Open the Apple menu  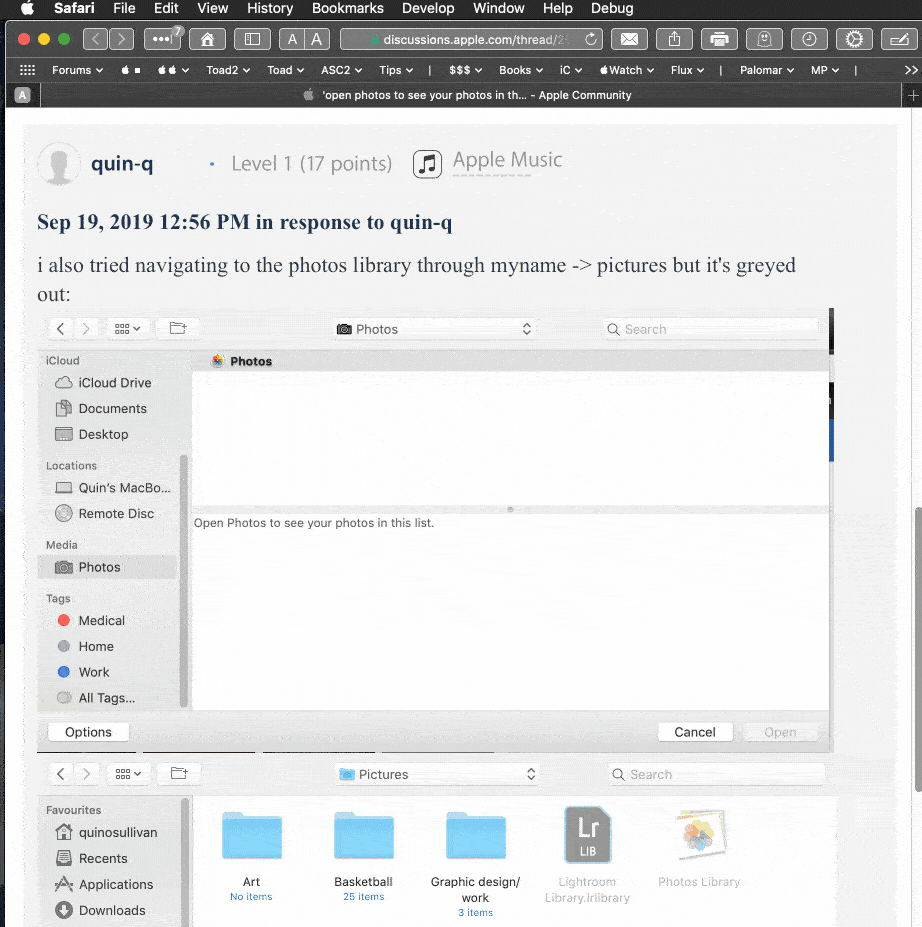pyautogui.click(x=27, y=8)
